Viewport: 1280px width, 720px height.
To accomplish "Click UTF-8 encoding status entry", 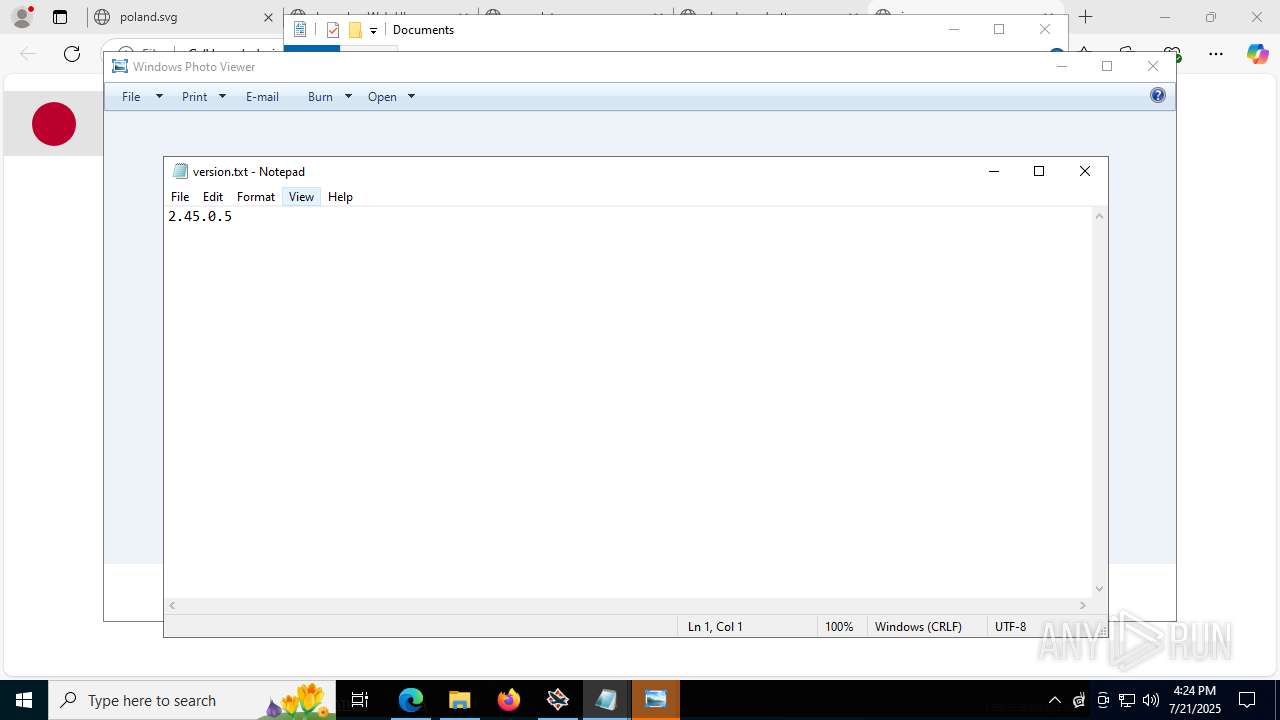I will [1010, 627].
